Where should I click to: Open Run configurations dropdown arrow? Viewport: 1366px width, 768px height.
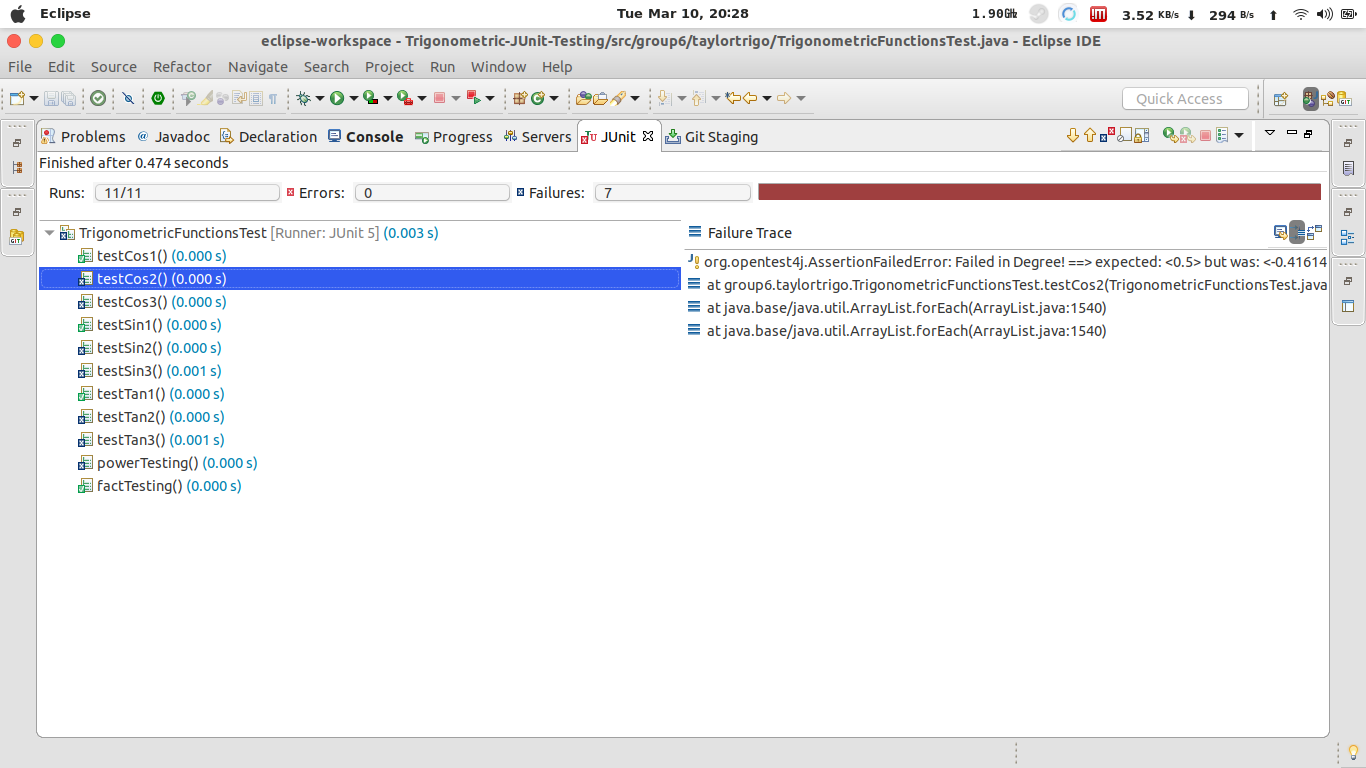[x=353, y=98]
